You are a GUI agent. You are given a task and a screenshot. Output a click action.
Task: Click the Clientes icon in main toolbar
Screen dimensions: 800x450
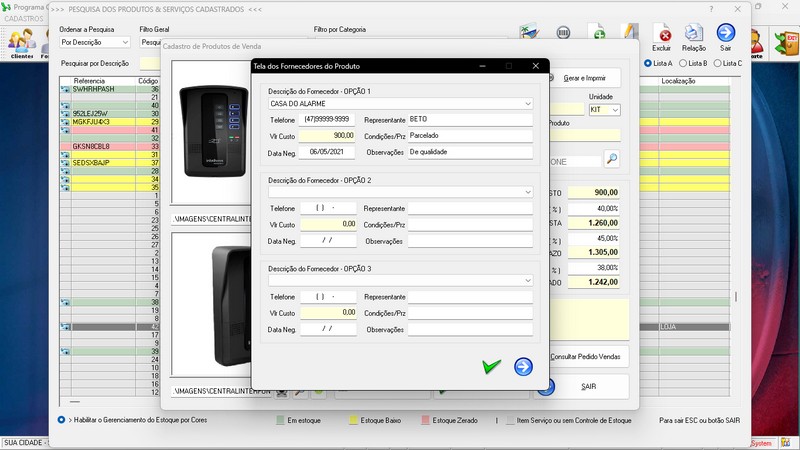tap(21, 42)
